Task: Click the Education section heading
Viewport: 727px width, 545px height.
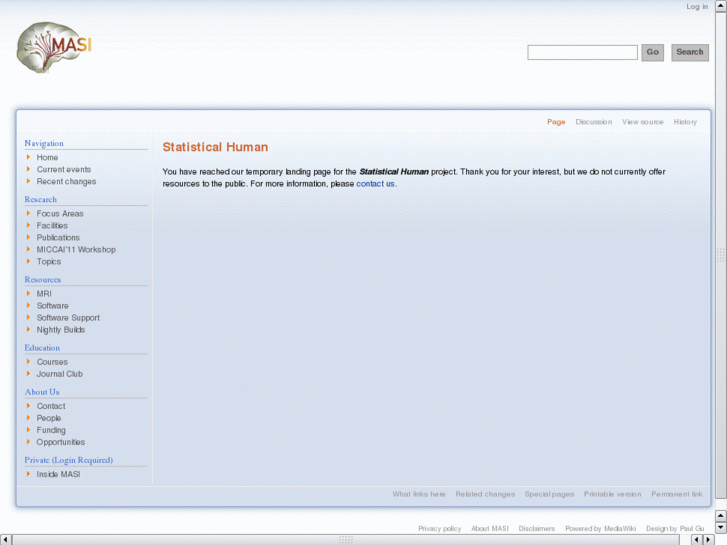Action: (x=42, y=348)
